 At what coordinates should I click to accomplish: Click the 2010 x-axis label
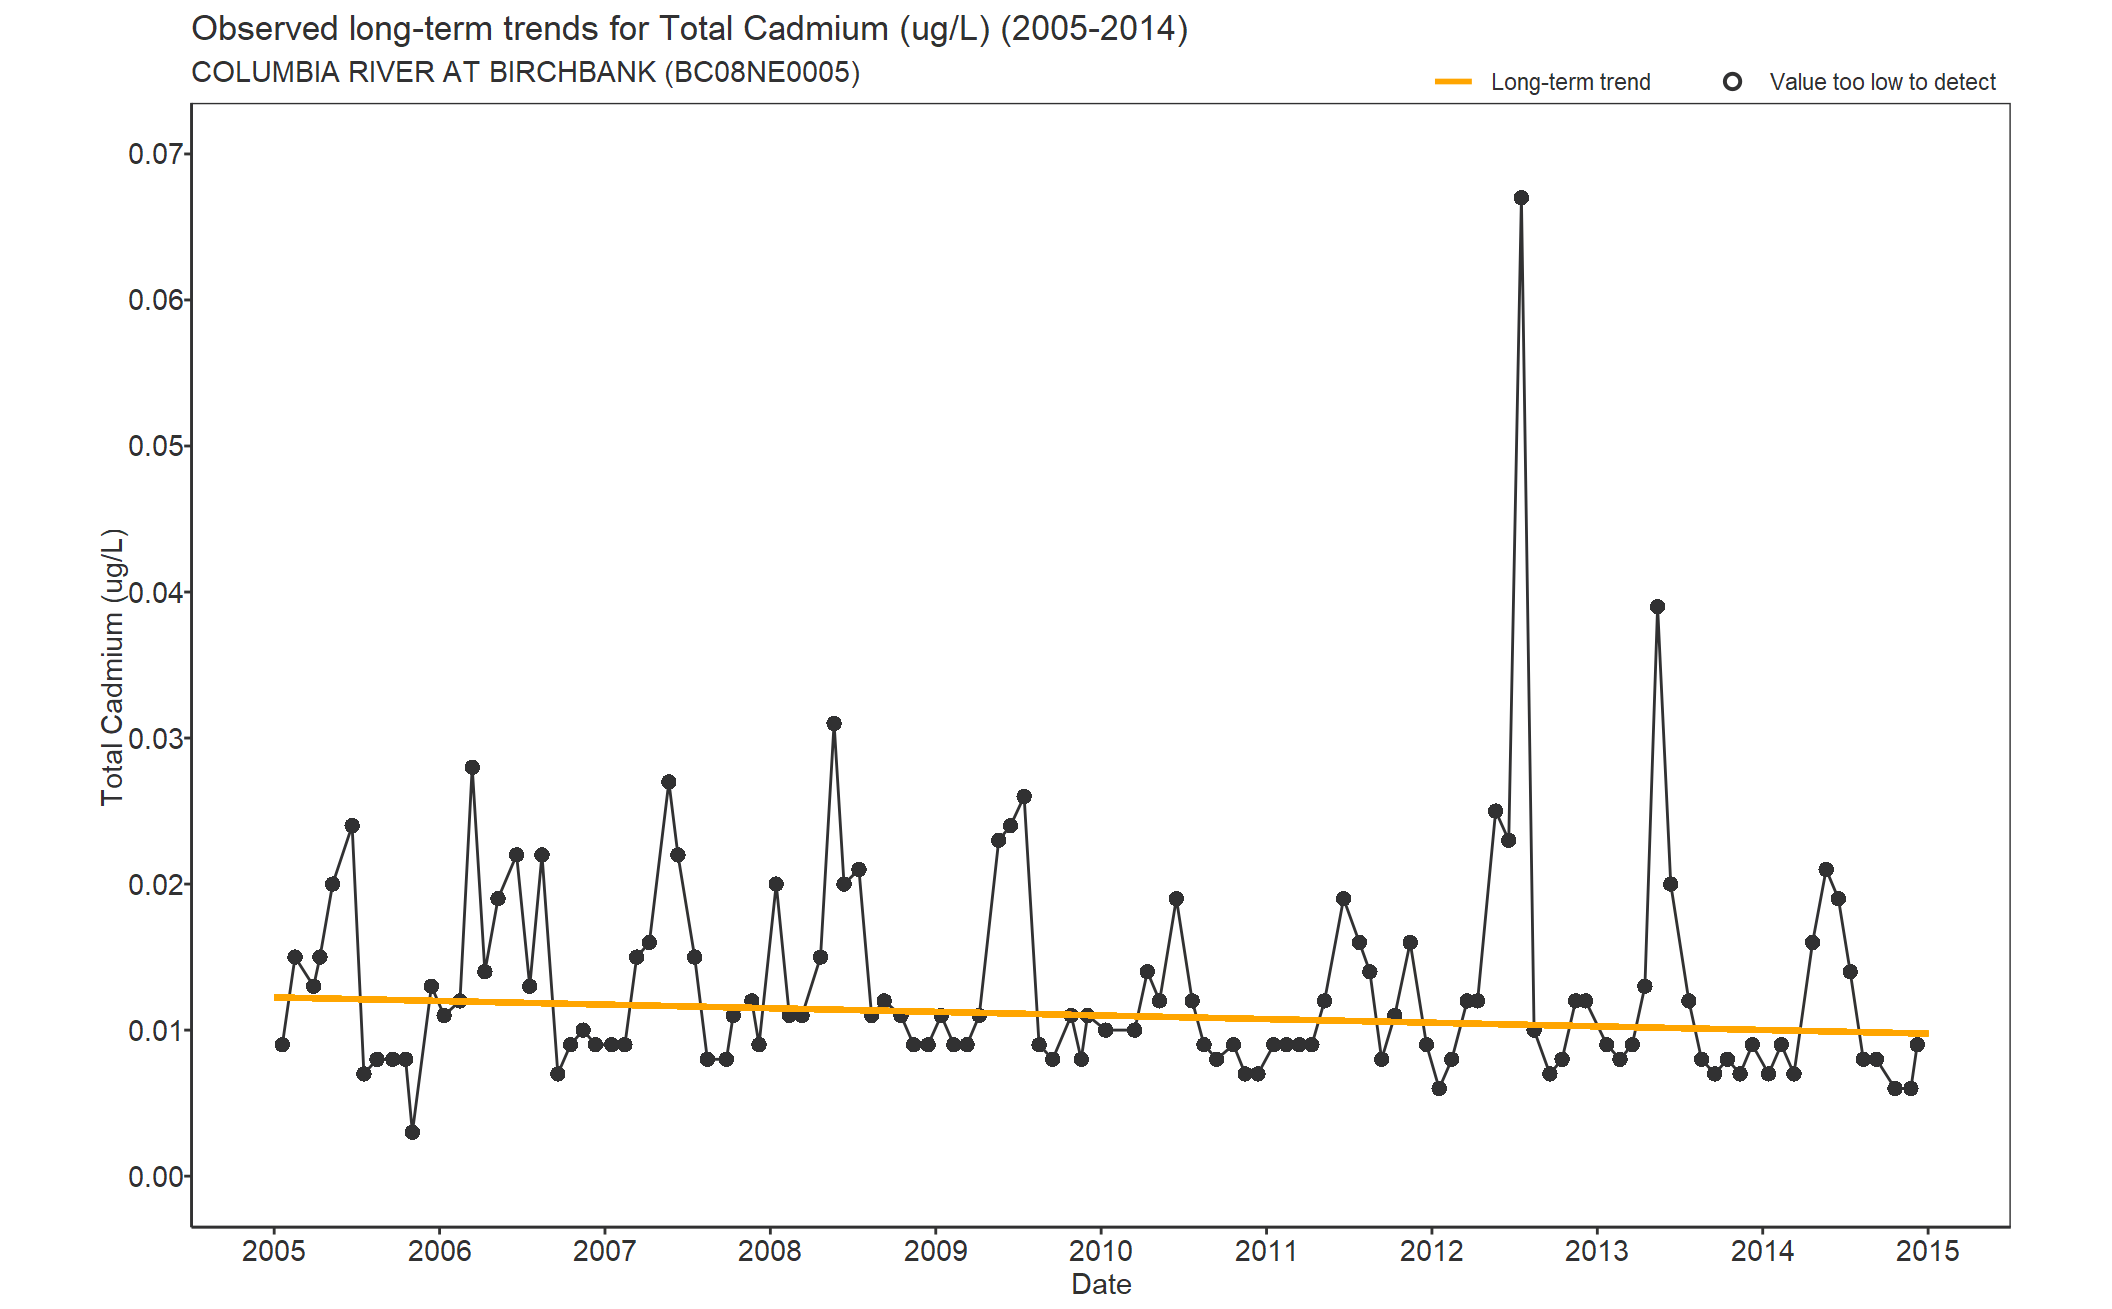pos(1101,1251)
